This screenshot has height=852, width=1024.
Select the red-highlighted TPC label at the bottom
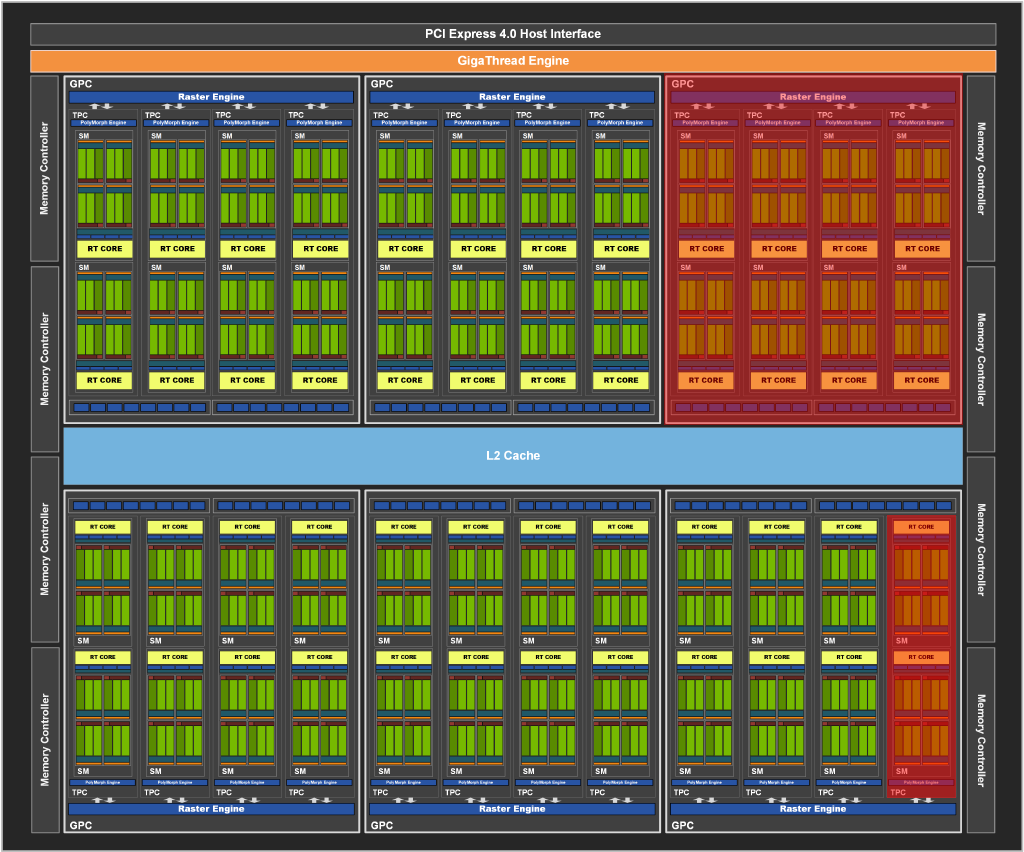[x=897, y=792]
